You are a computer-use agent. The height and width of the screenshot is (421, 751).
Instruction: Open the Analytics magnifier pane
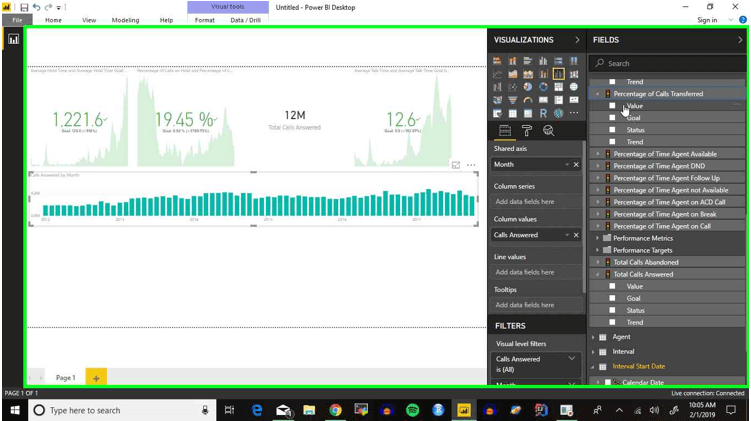coord(548,130)
